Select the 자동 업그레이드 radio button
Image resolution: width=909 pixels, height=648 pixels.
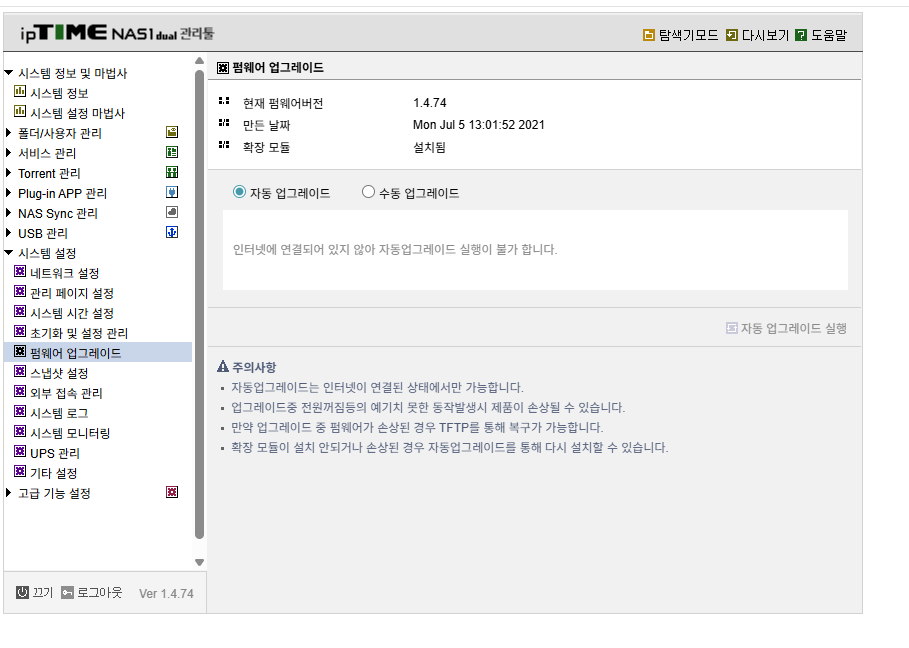click(239, 192)
